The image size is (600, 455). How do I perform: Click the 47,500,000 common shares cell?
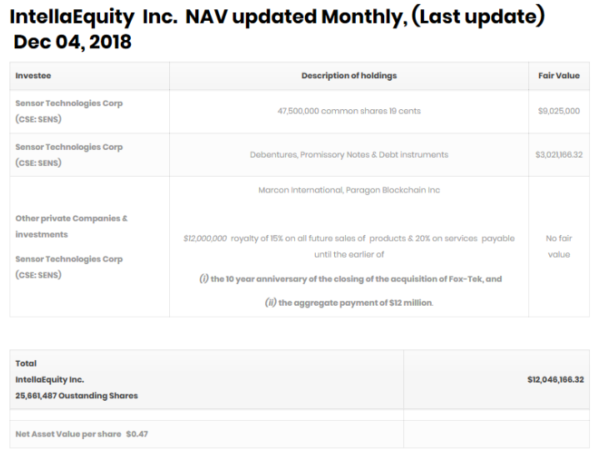pyautogui.click(x=348, y=110)
